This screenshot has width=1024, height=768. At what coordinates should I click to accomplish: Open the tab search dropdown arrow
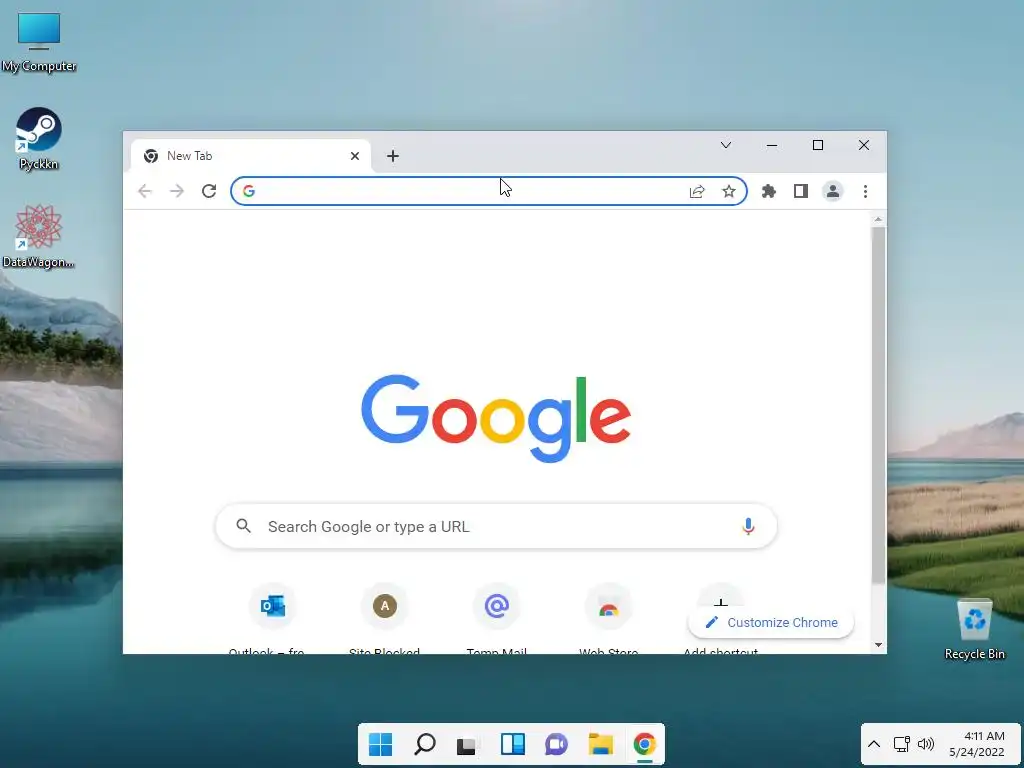point(726,145)
